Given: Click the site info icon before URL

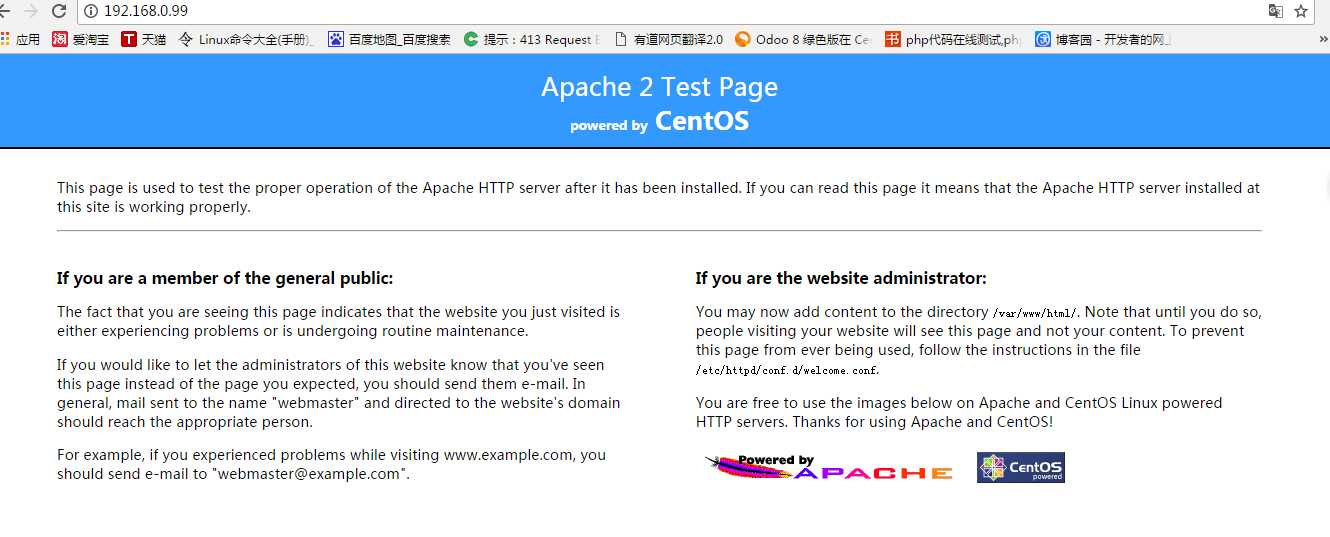Looking at the screenshot, I should tap(90, 11).
